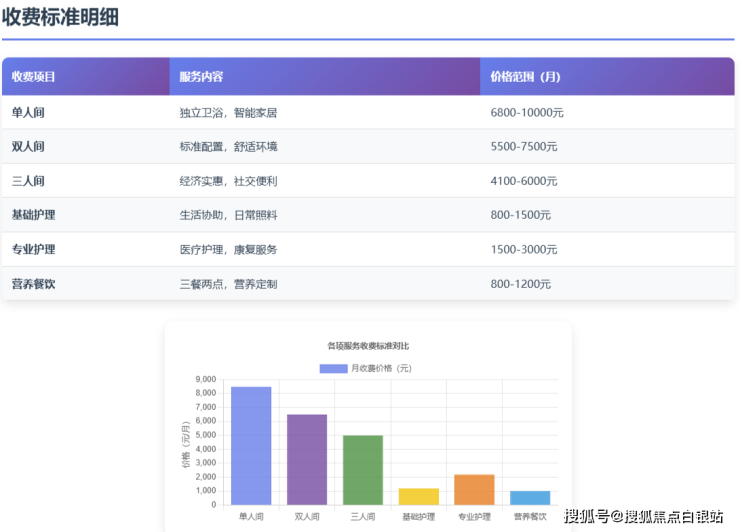Click the 收费标准明细 page heading

coord(60,17)
